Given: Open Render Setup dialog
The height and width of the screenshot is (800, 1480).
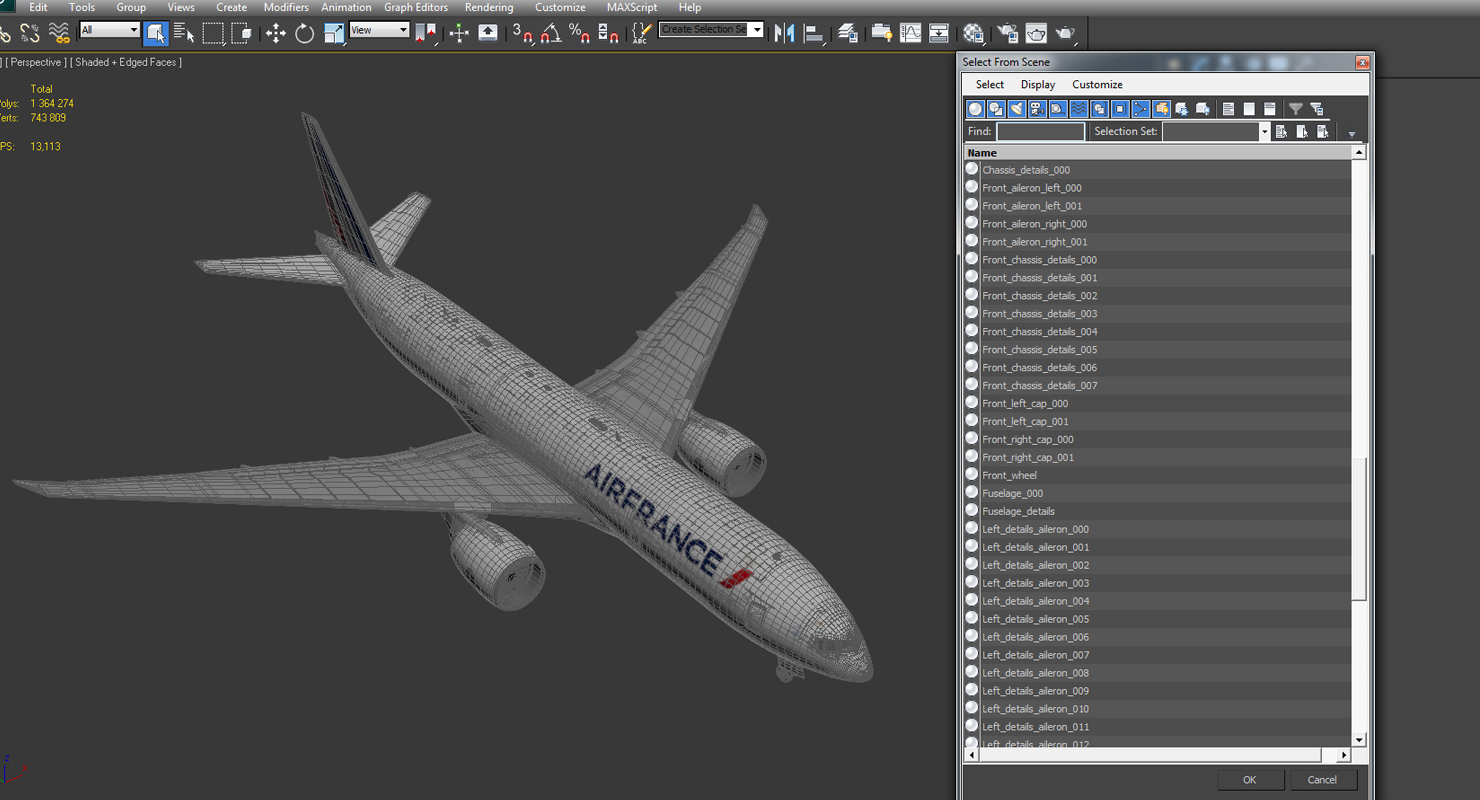Looking at the screenshot, I should pyautogui.click(x=1007, y=33).
